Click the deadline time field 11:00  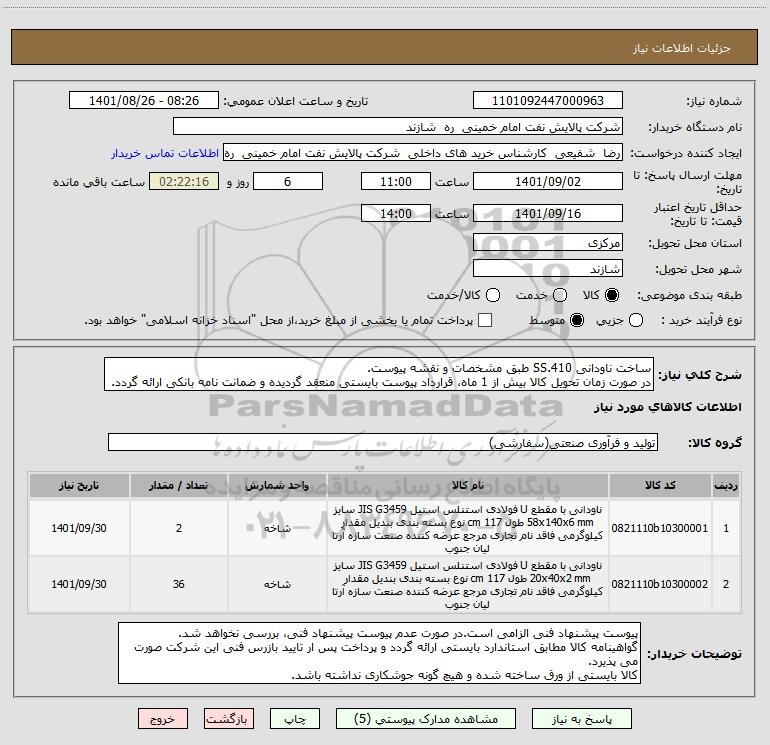tap(396, 182)
